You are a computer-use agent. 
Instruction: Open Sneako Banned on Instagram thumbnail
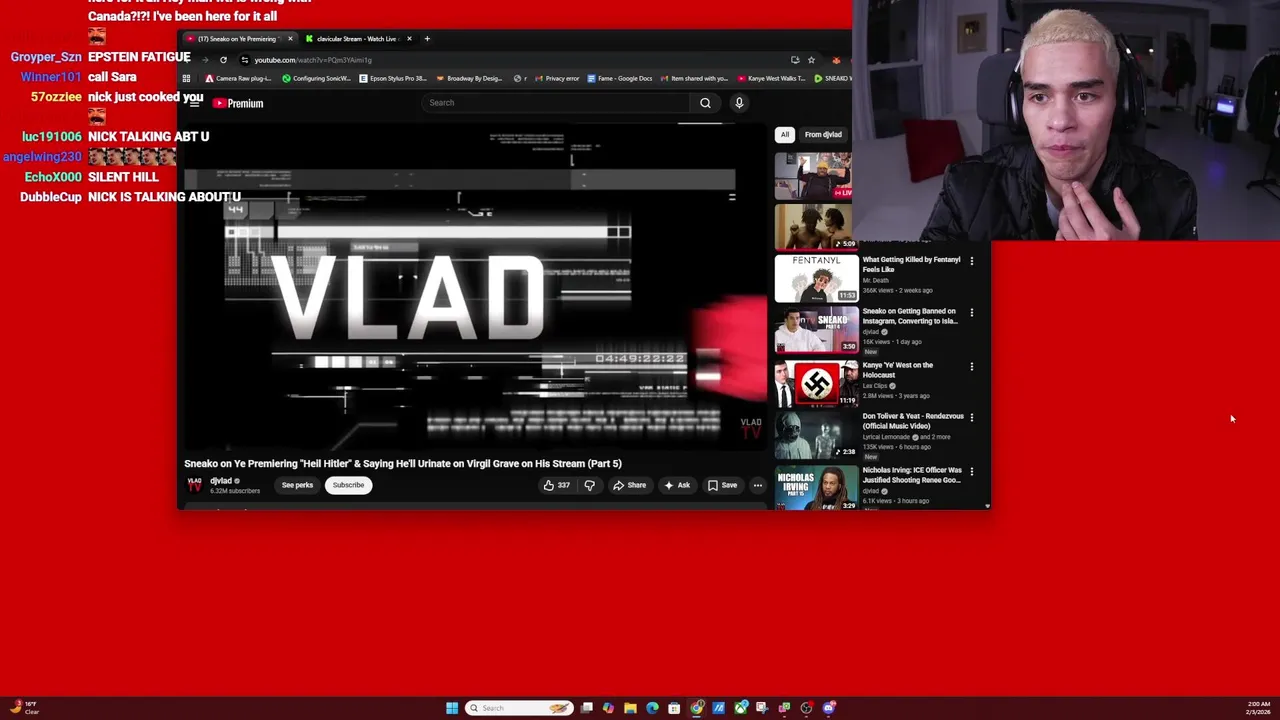point(816,330)
